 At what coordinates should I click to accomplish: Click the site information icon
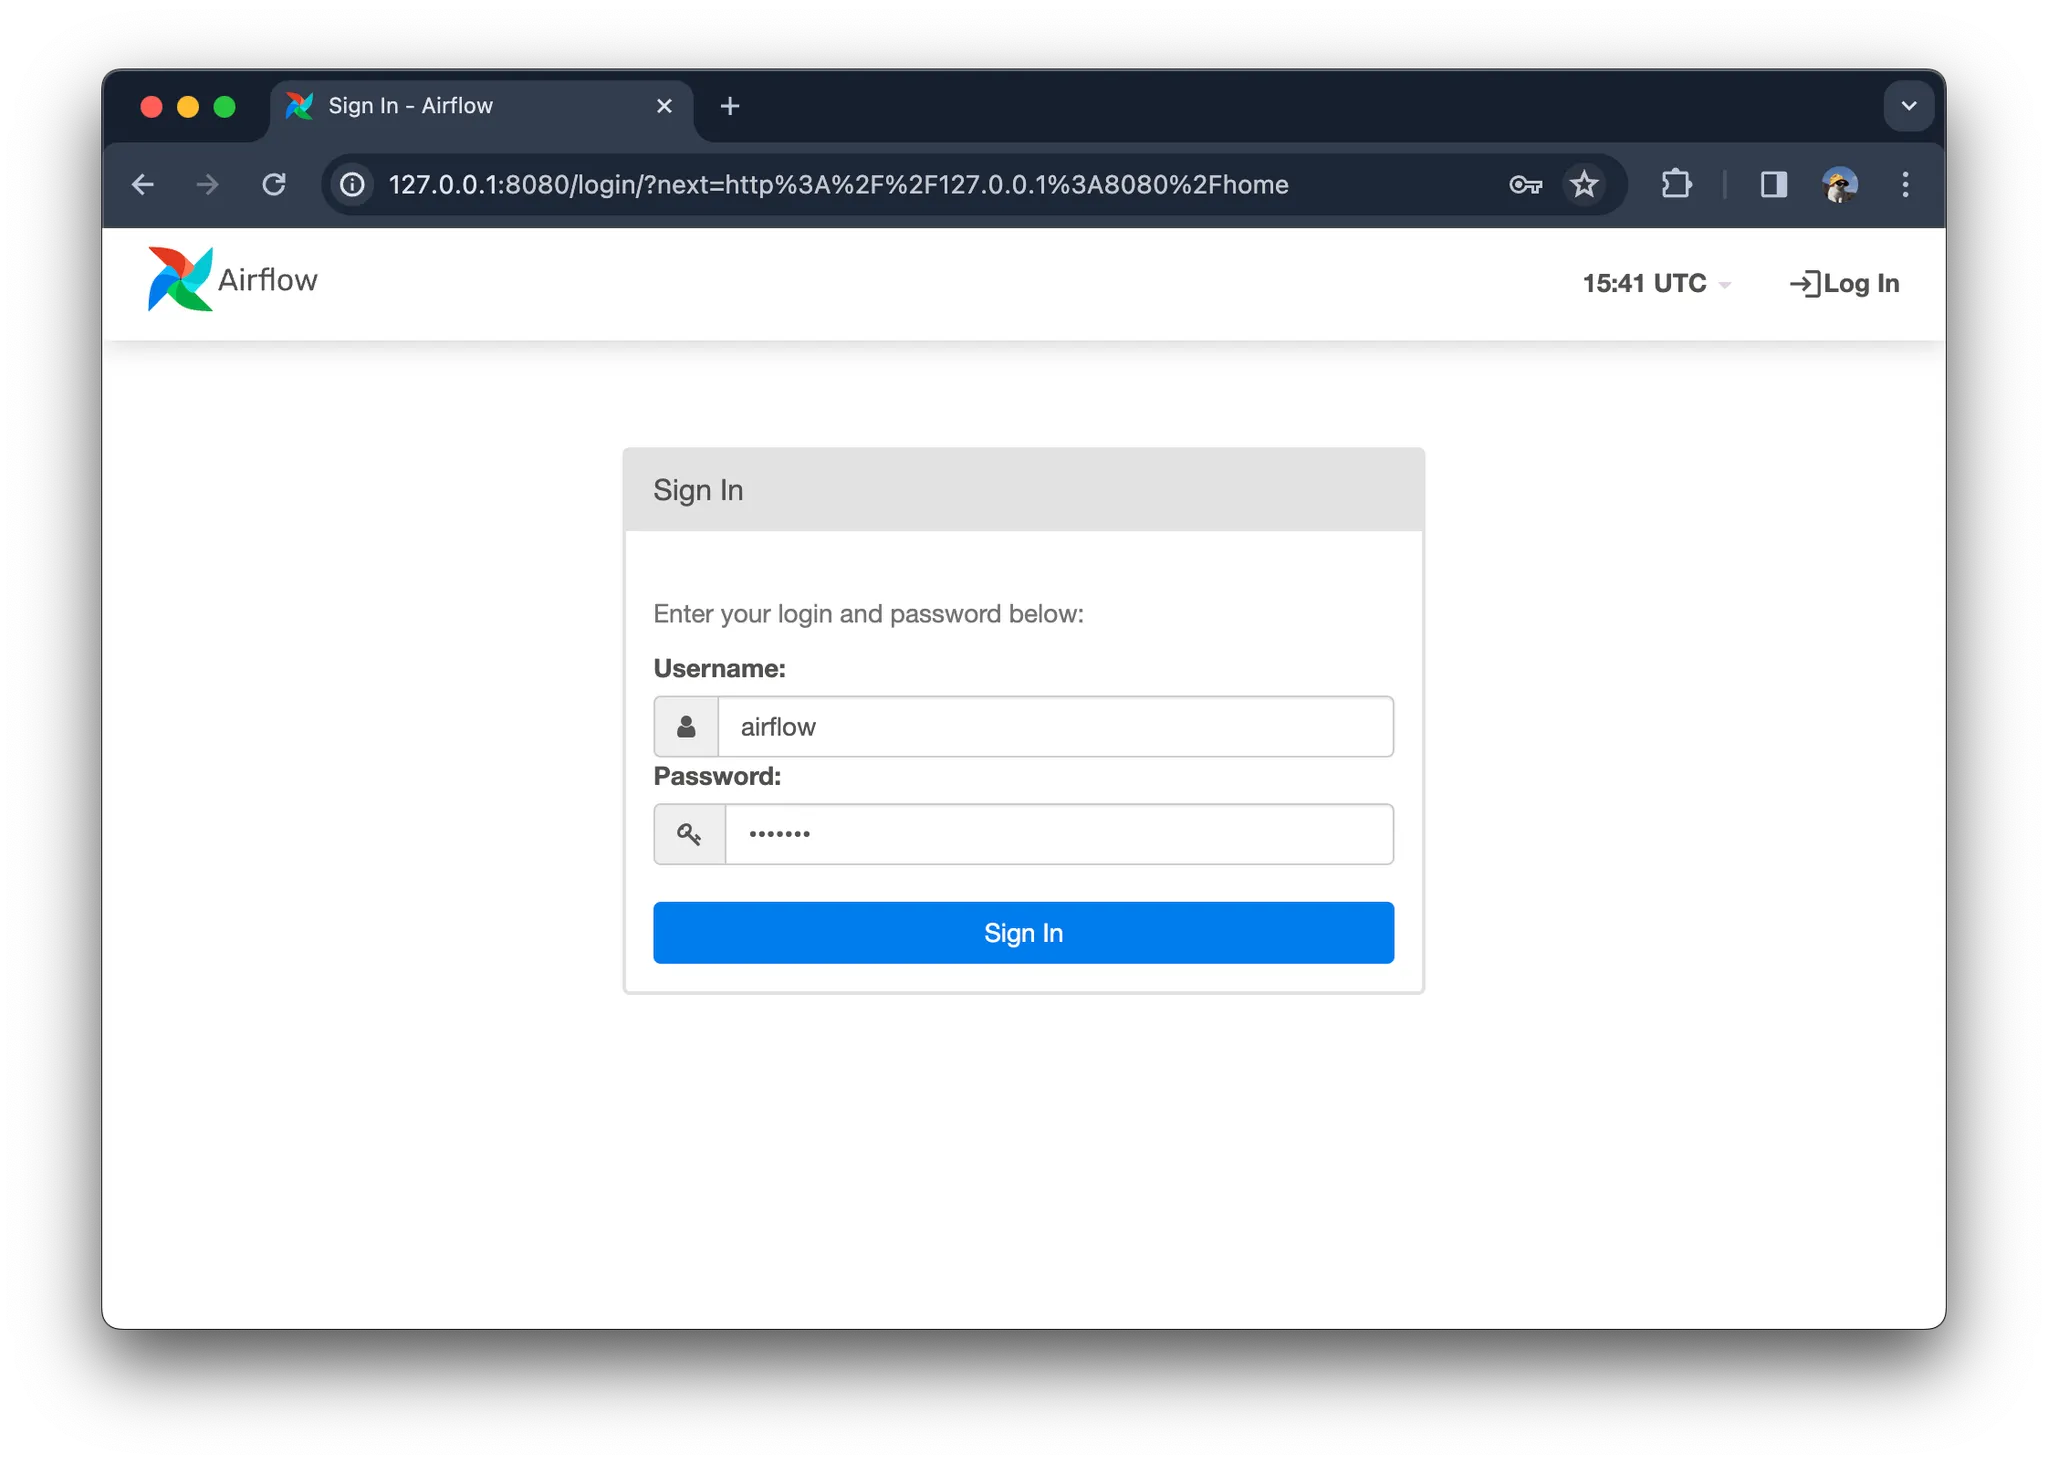[x=353, y=185]
